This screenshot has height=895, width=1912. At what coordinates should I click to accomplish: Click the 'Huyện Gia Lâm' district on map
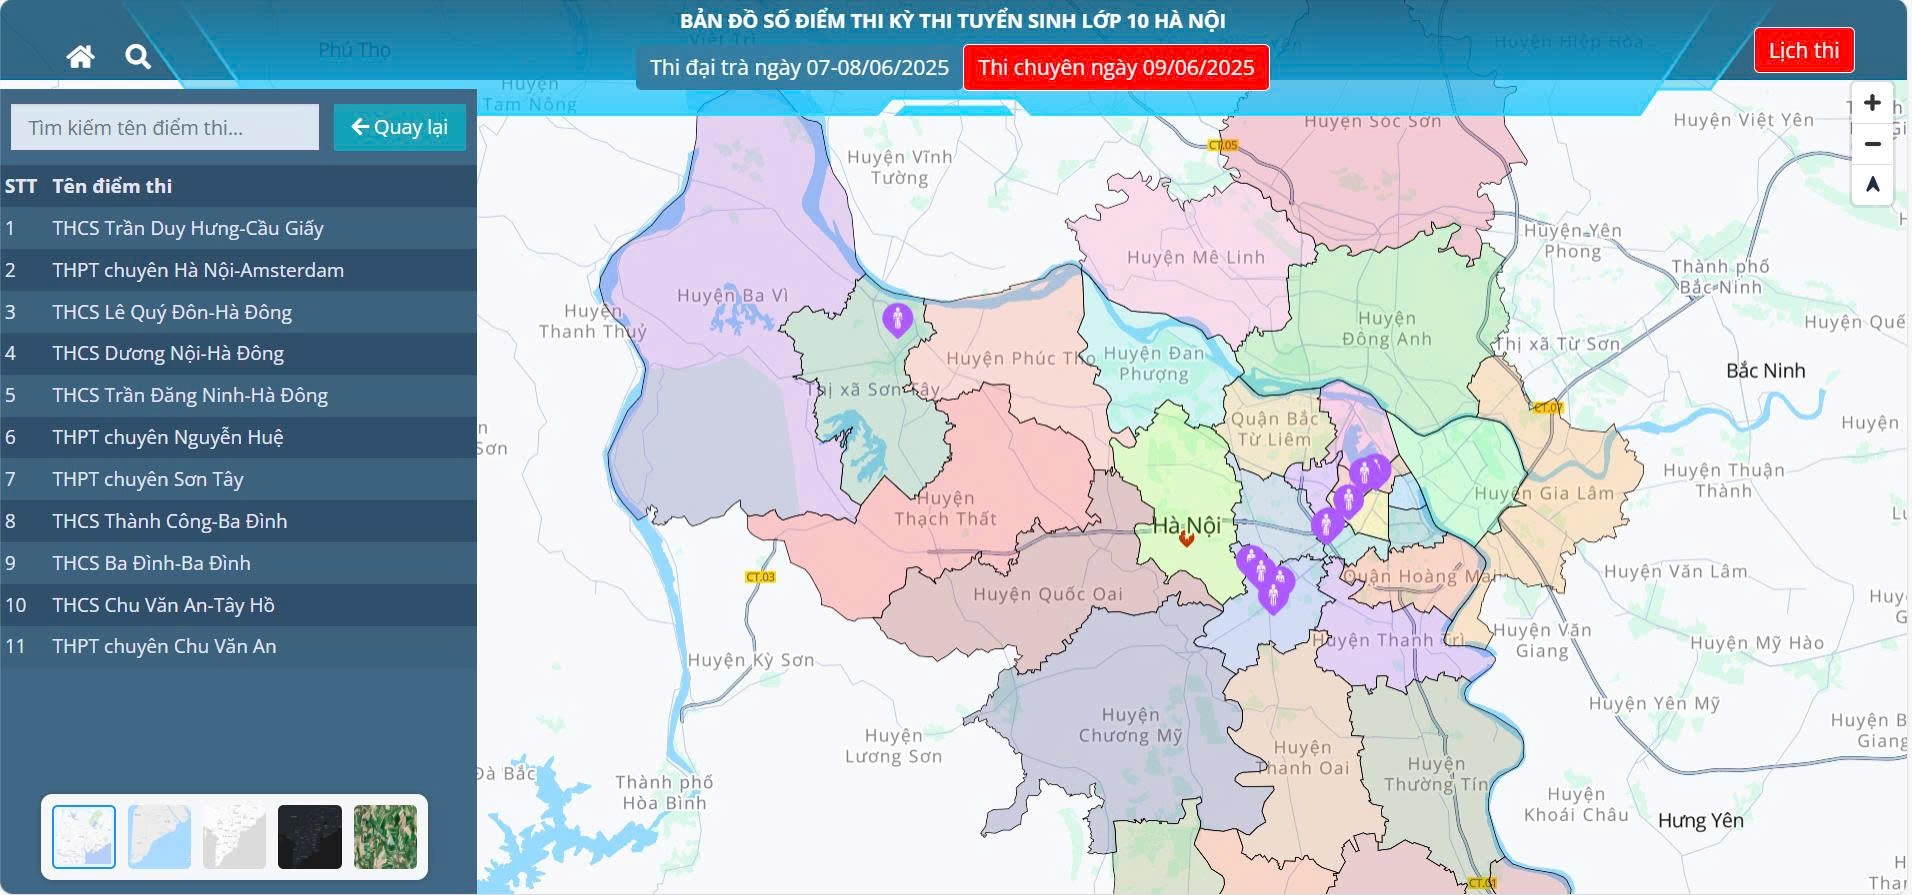coord(1544,493)
